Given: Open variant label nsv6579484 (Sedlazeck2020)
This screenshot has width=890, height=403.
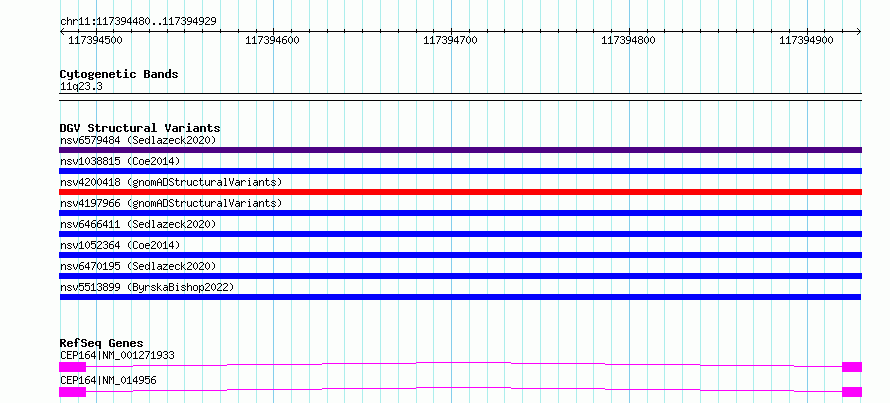Looking at the screenshot, I should tap(138, 140).
